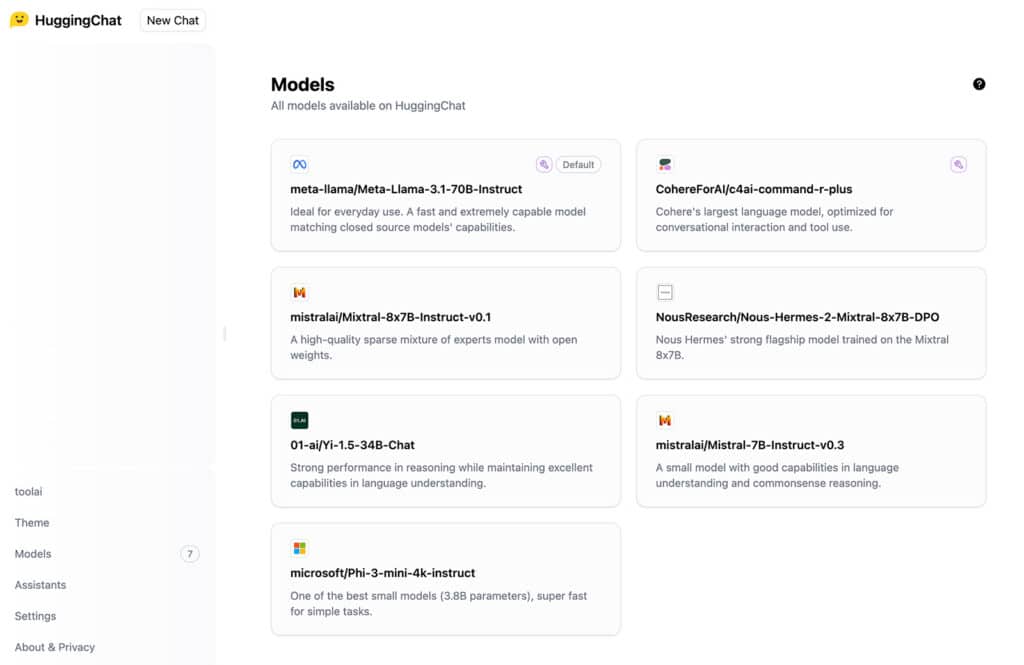Click the "Strong performance in reasoning" description
The image size is (1024, 665).
(441, 476)
